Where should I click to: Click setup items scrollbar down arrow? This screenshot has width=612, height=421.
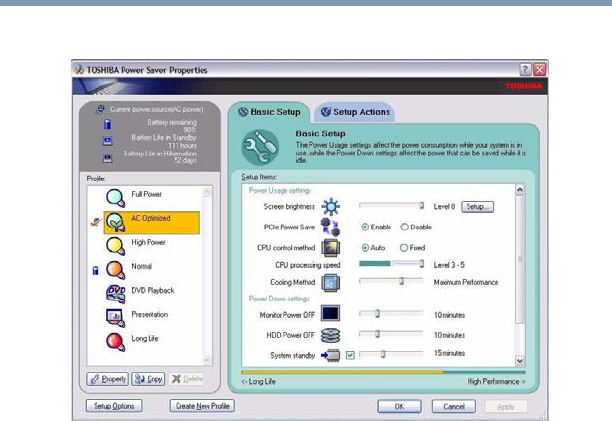pyautogui.click(x=520, y=361)
